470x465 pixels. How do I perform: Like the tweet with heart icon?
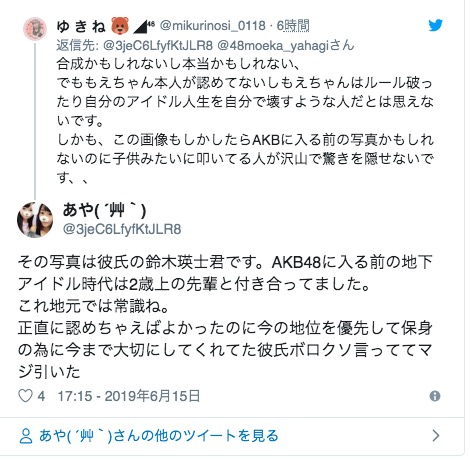tap(25, 396)
